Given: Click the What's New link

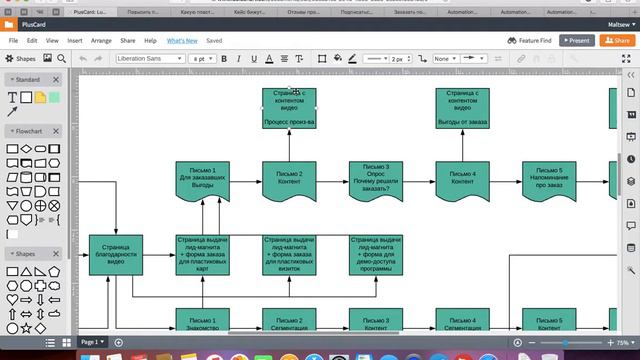Looking at the screenshot, I should (x=182, y=40).
